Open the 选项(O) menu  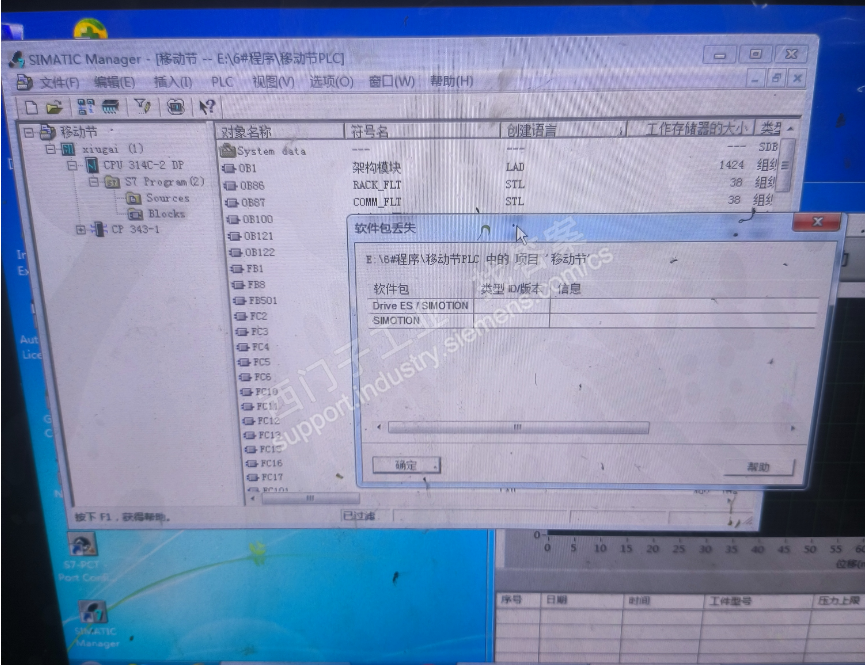pyautogui.click(x=331, y=82)
